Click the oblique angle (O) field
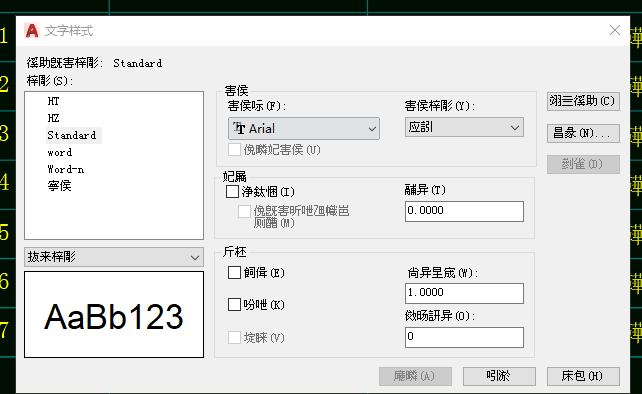 click(464, 337)
